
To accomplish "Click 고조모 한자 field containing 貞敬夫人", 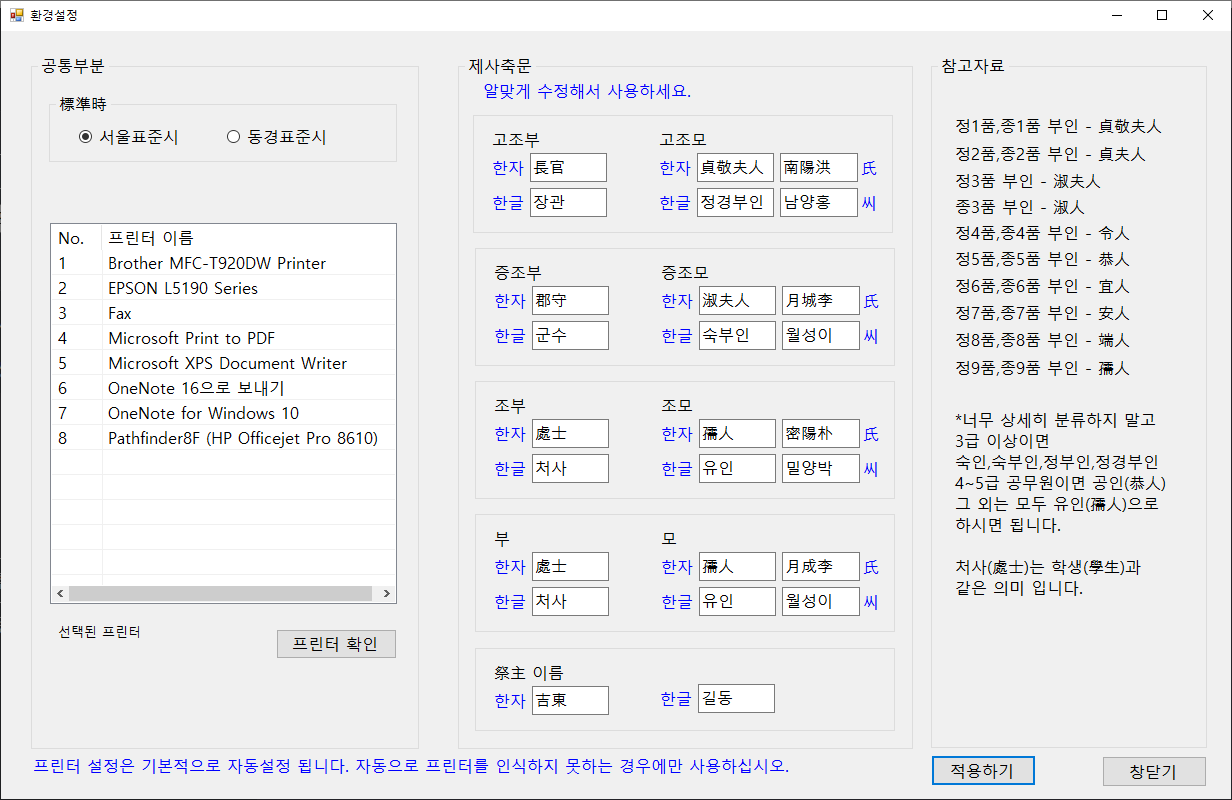I will pyautogui.click(x=735, y=168).
